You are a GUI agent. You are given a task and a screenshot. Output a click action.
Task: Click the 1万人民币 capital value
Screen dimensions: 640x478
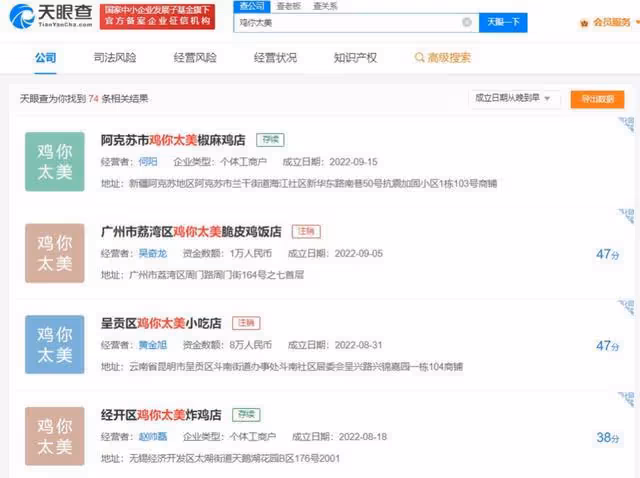click(x=251, y=253)
